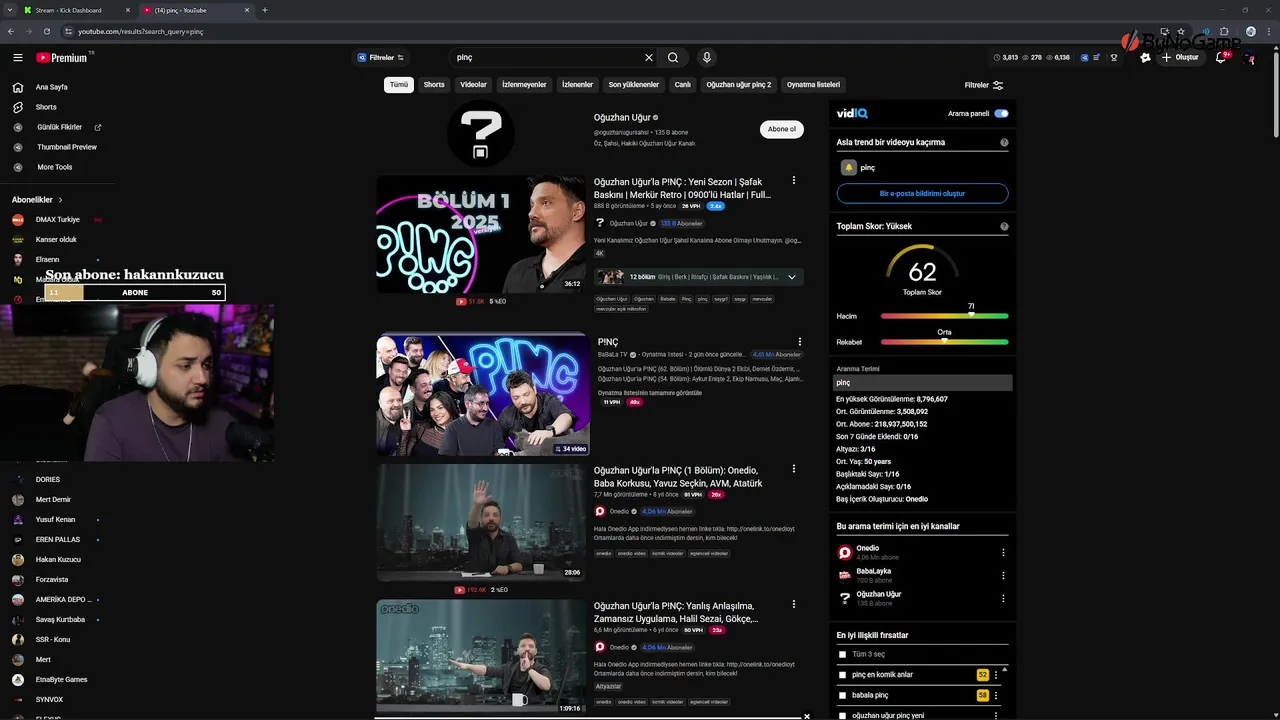Viewport: 1280px width, 720px height.
Task: Open the Altyazılar badge on Yanlış Anlaşılma
Action: pos(608,687)
